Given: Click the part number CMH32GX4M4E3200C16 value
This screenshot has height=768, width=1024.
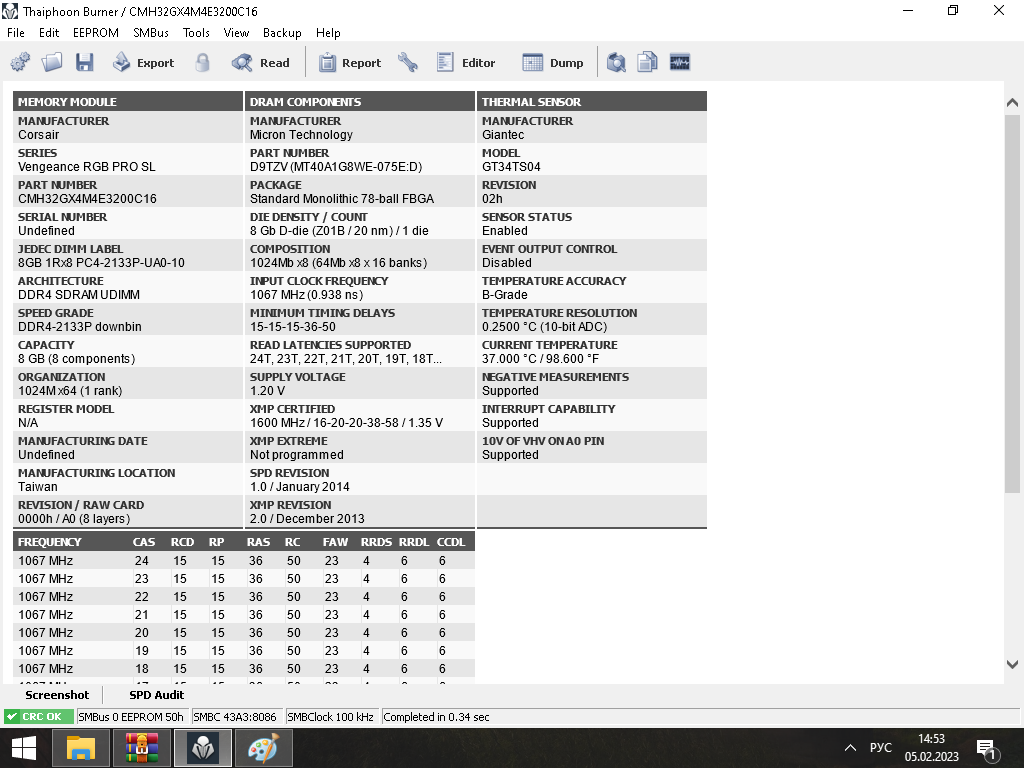Looking at the screenshot, I should [x=88, y=199].
